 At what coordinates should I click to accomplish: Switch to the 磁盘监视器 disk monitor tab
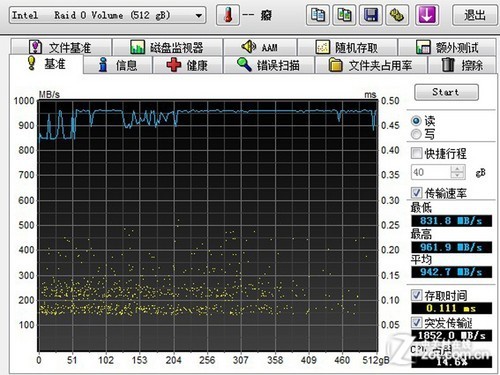click(167, 47)
